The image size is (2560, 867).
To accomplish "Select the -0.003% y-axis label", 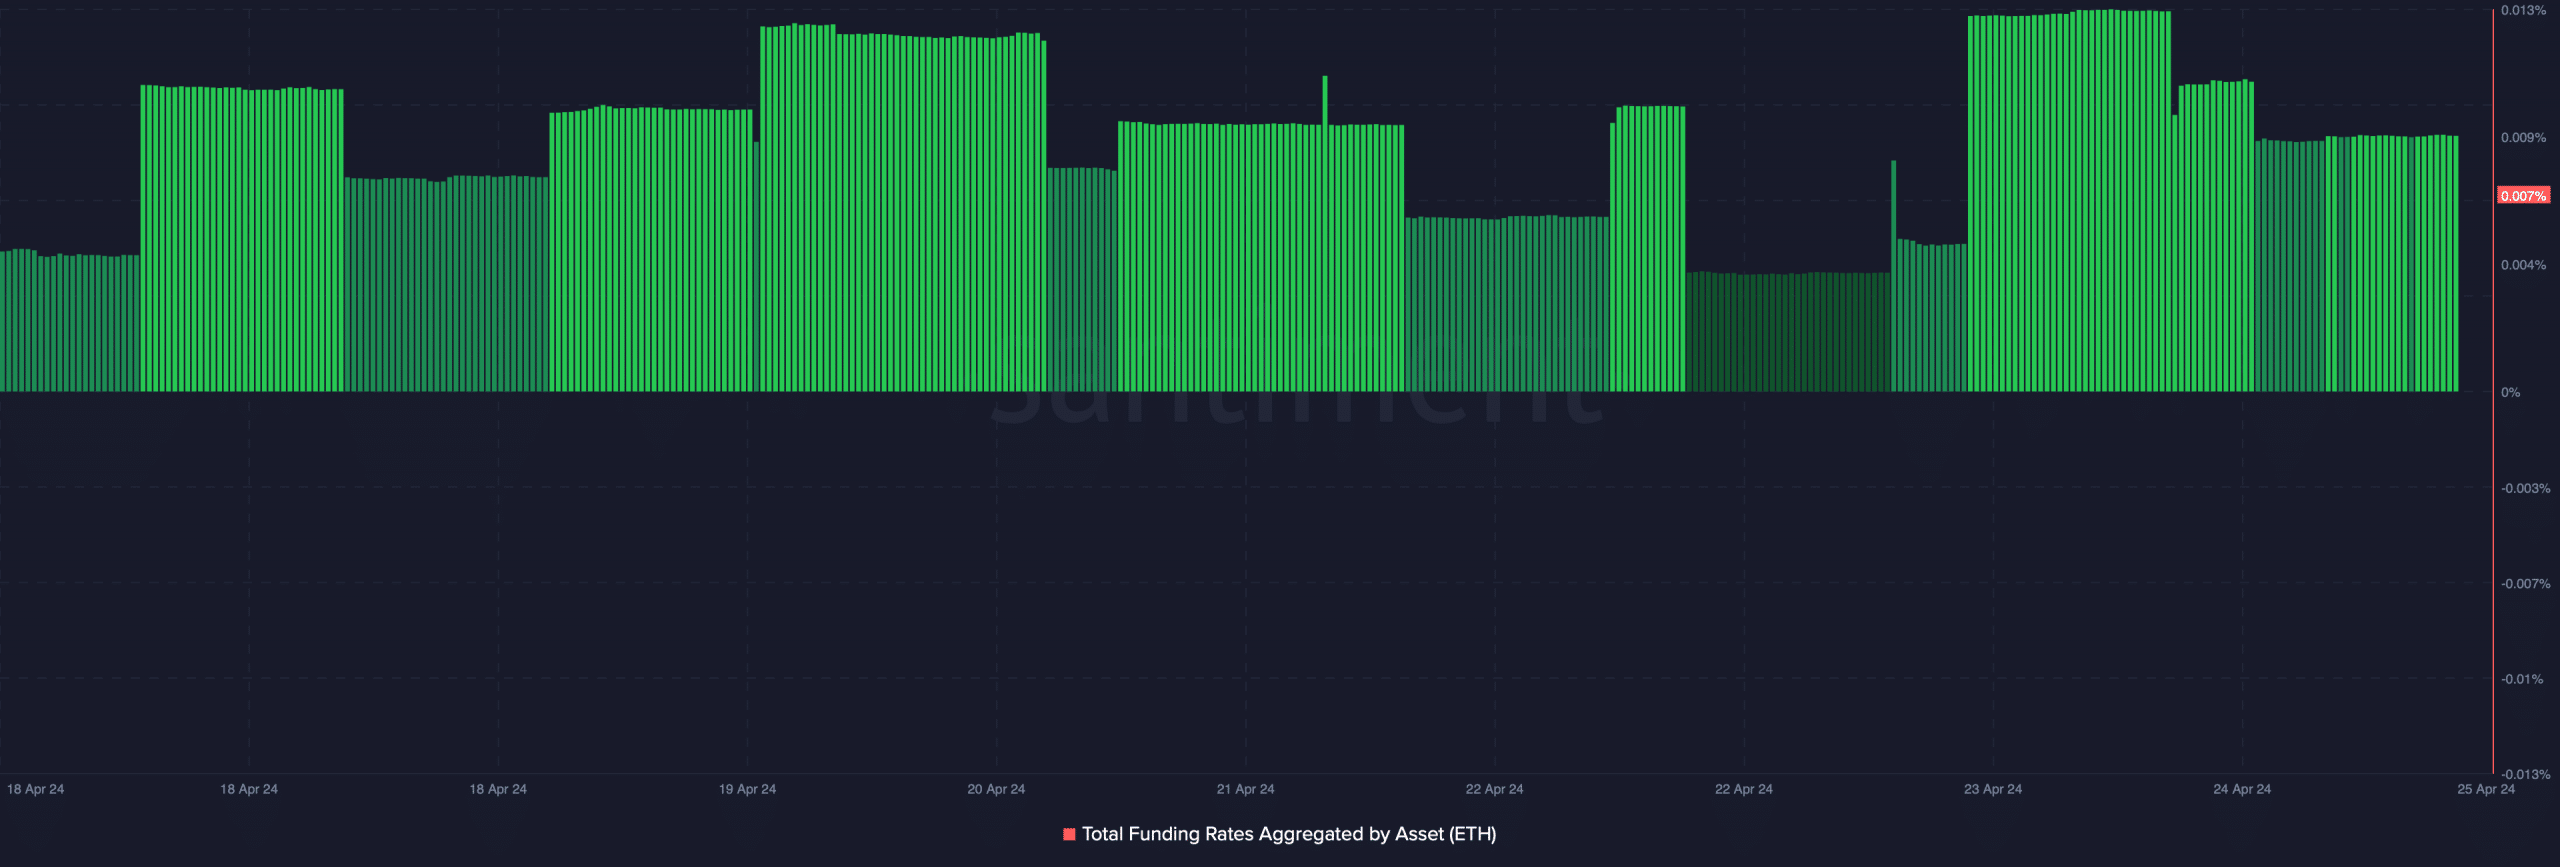I will pyautogui.click(x=2525, y=488).
